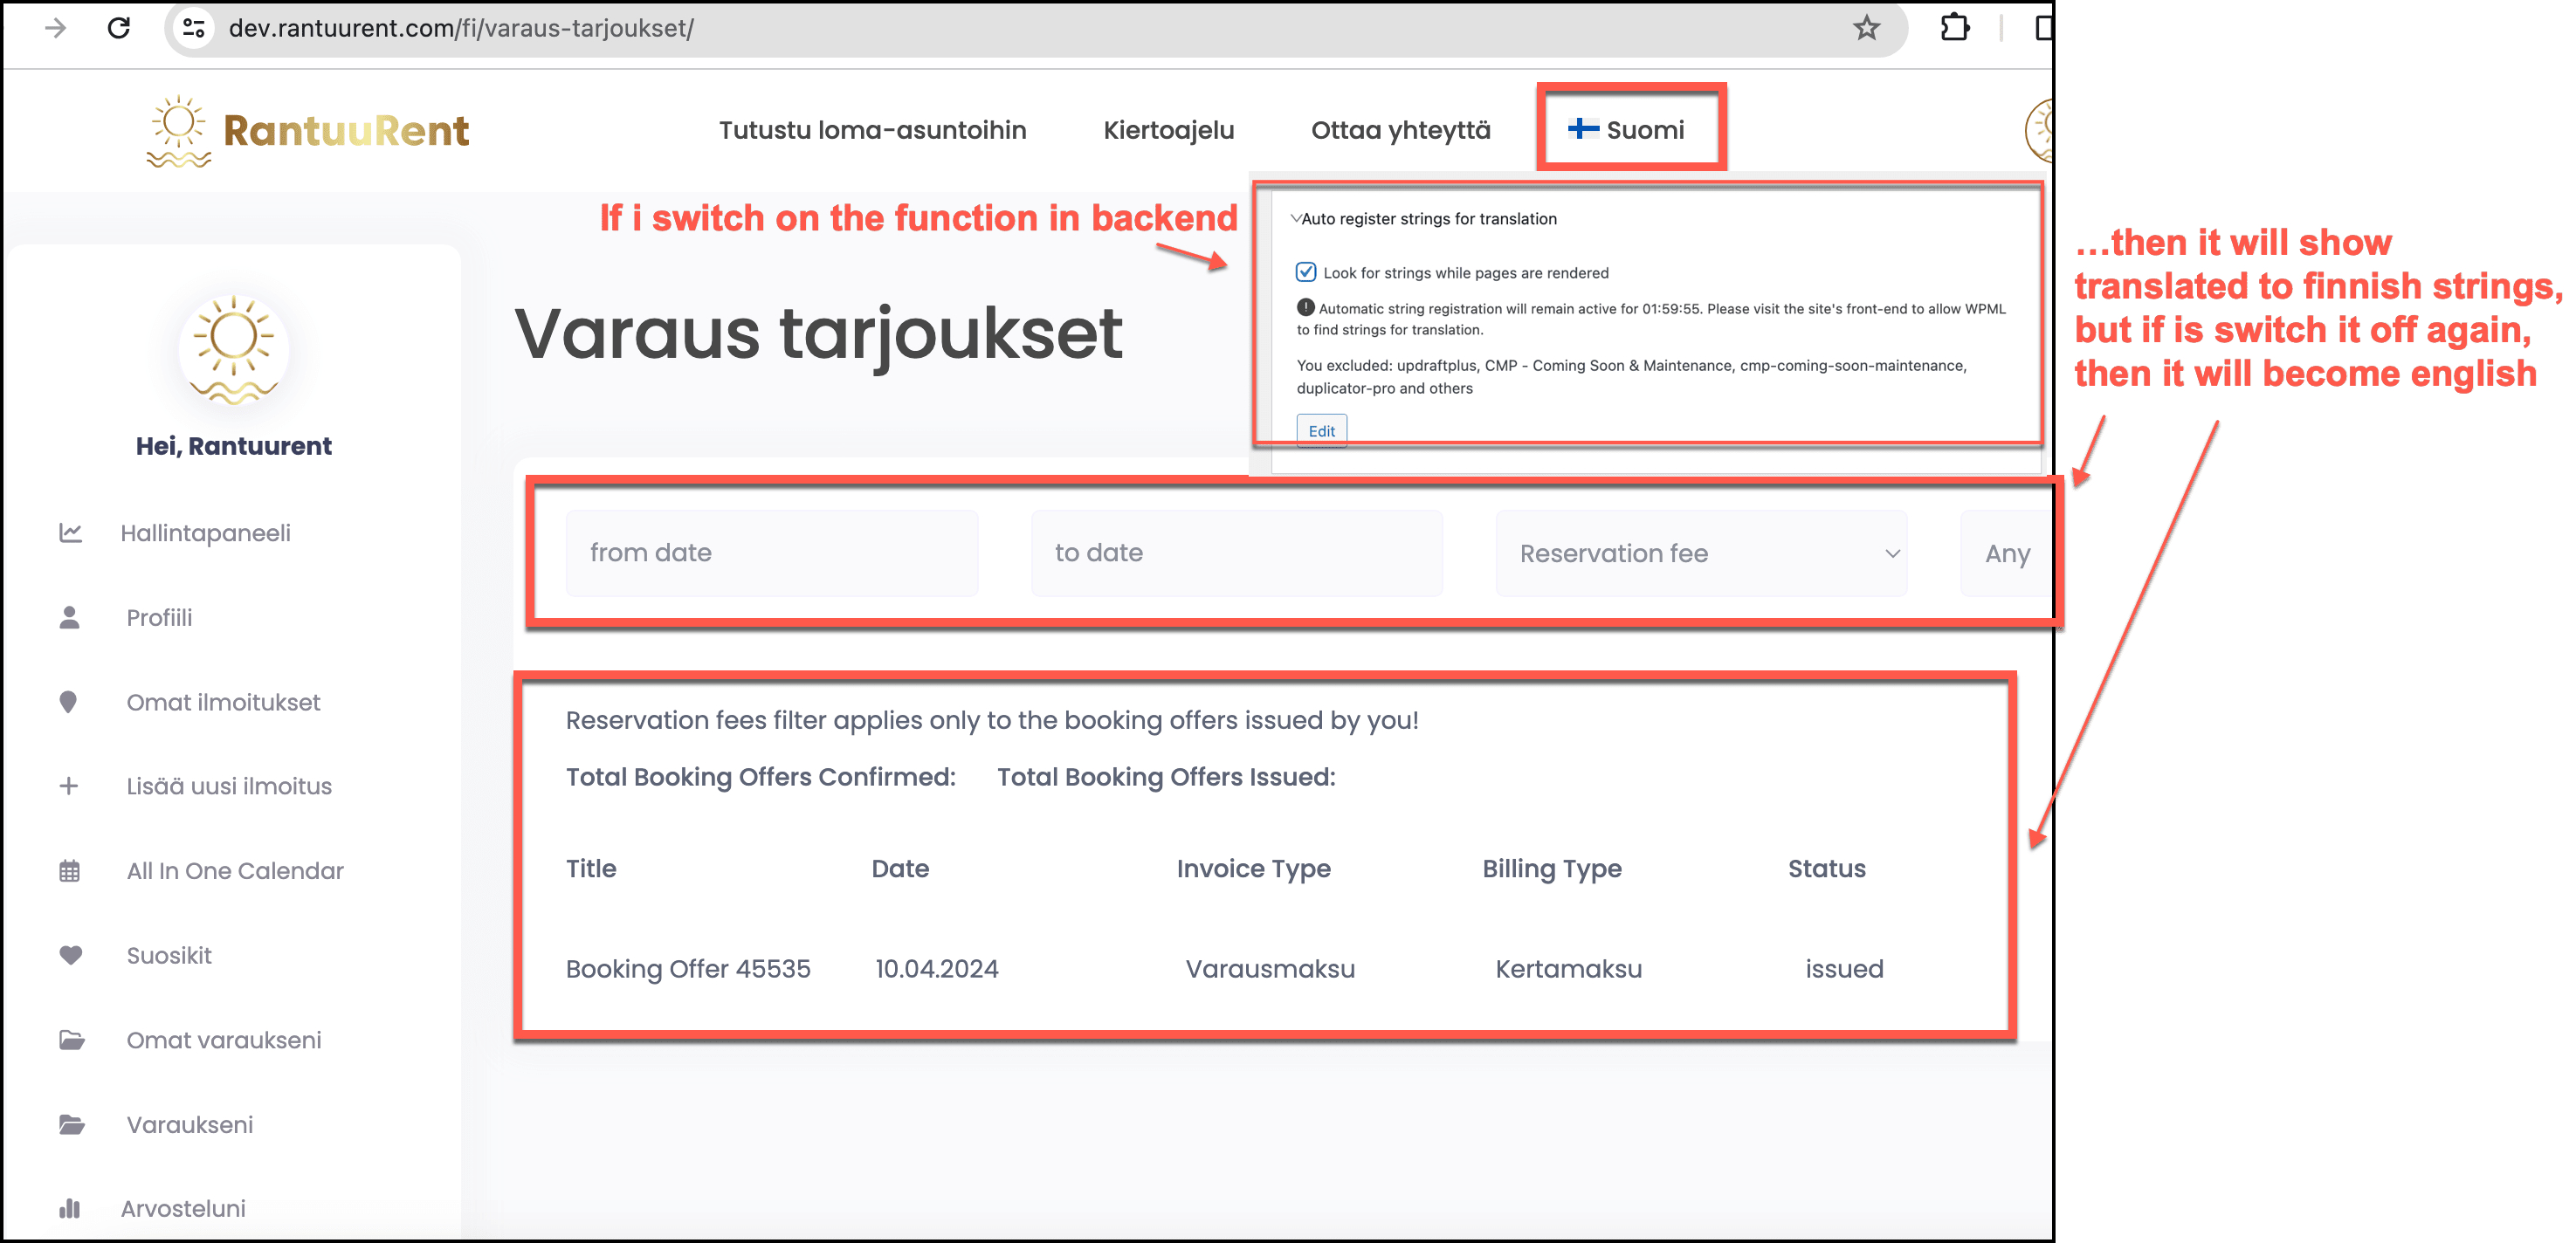Open All In One Calendar link
The image size is (2576, 1243).
(235, 871)
